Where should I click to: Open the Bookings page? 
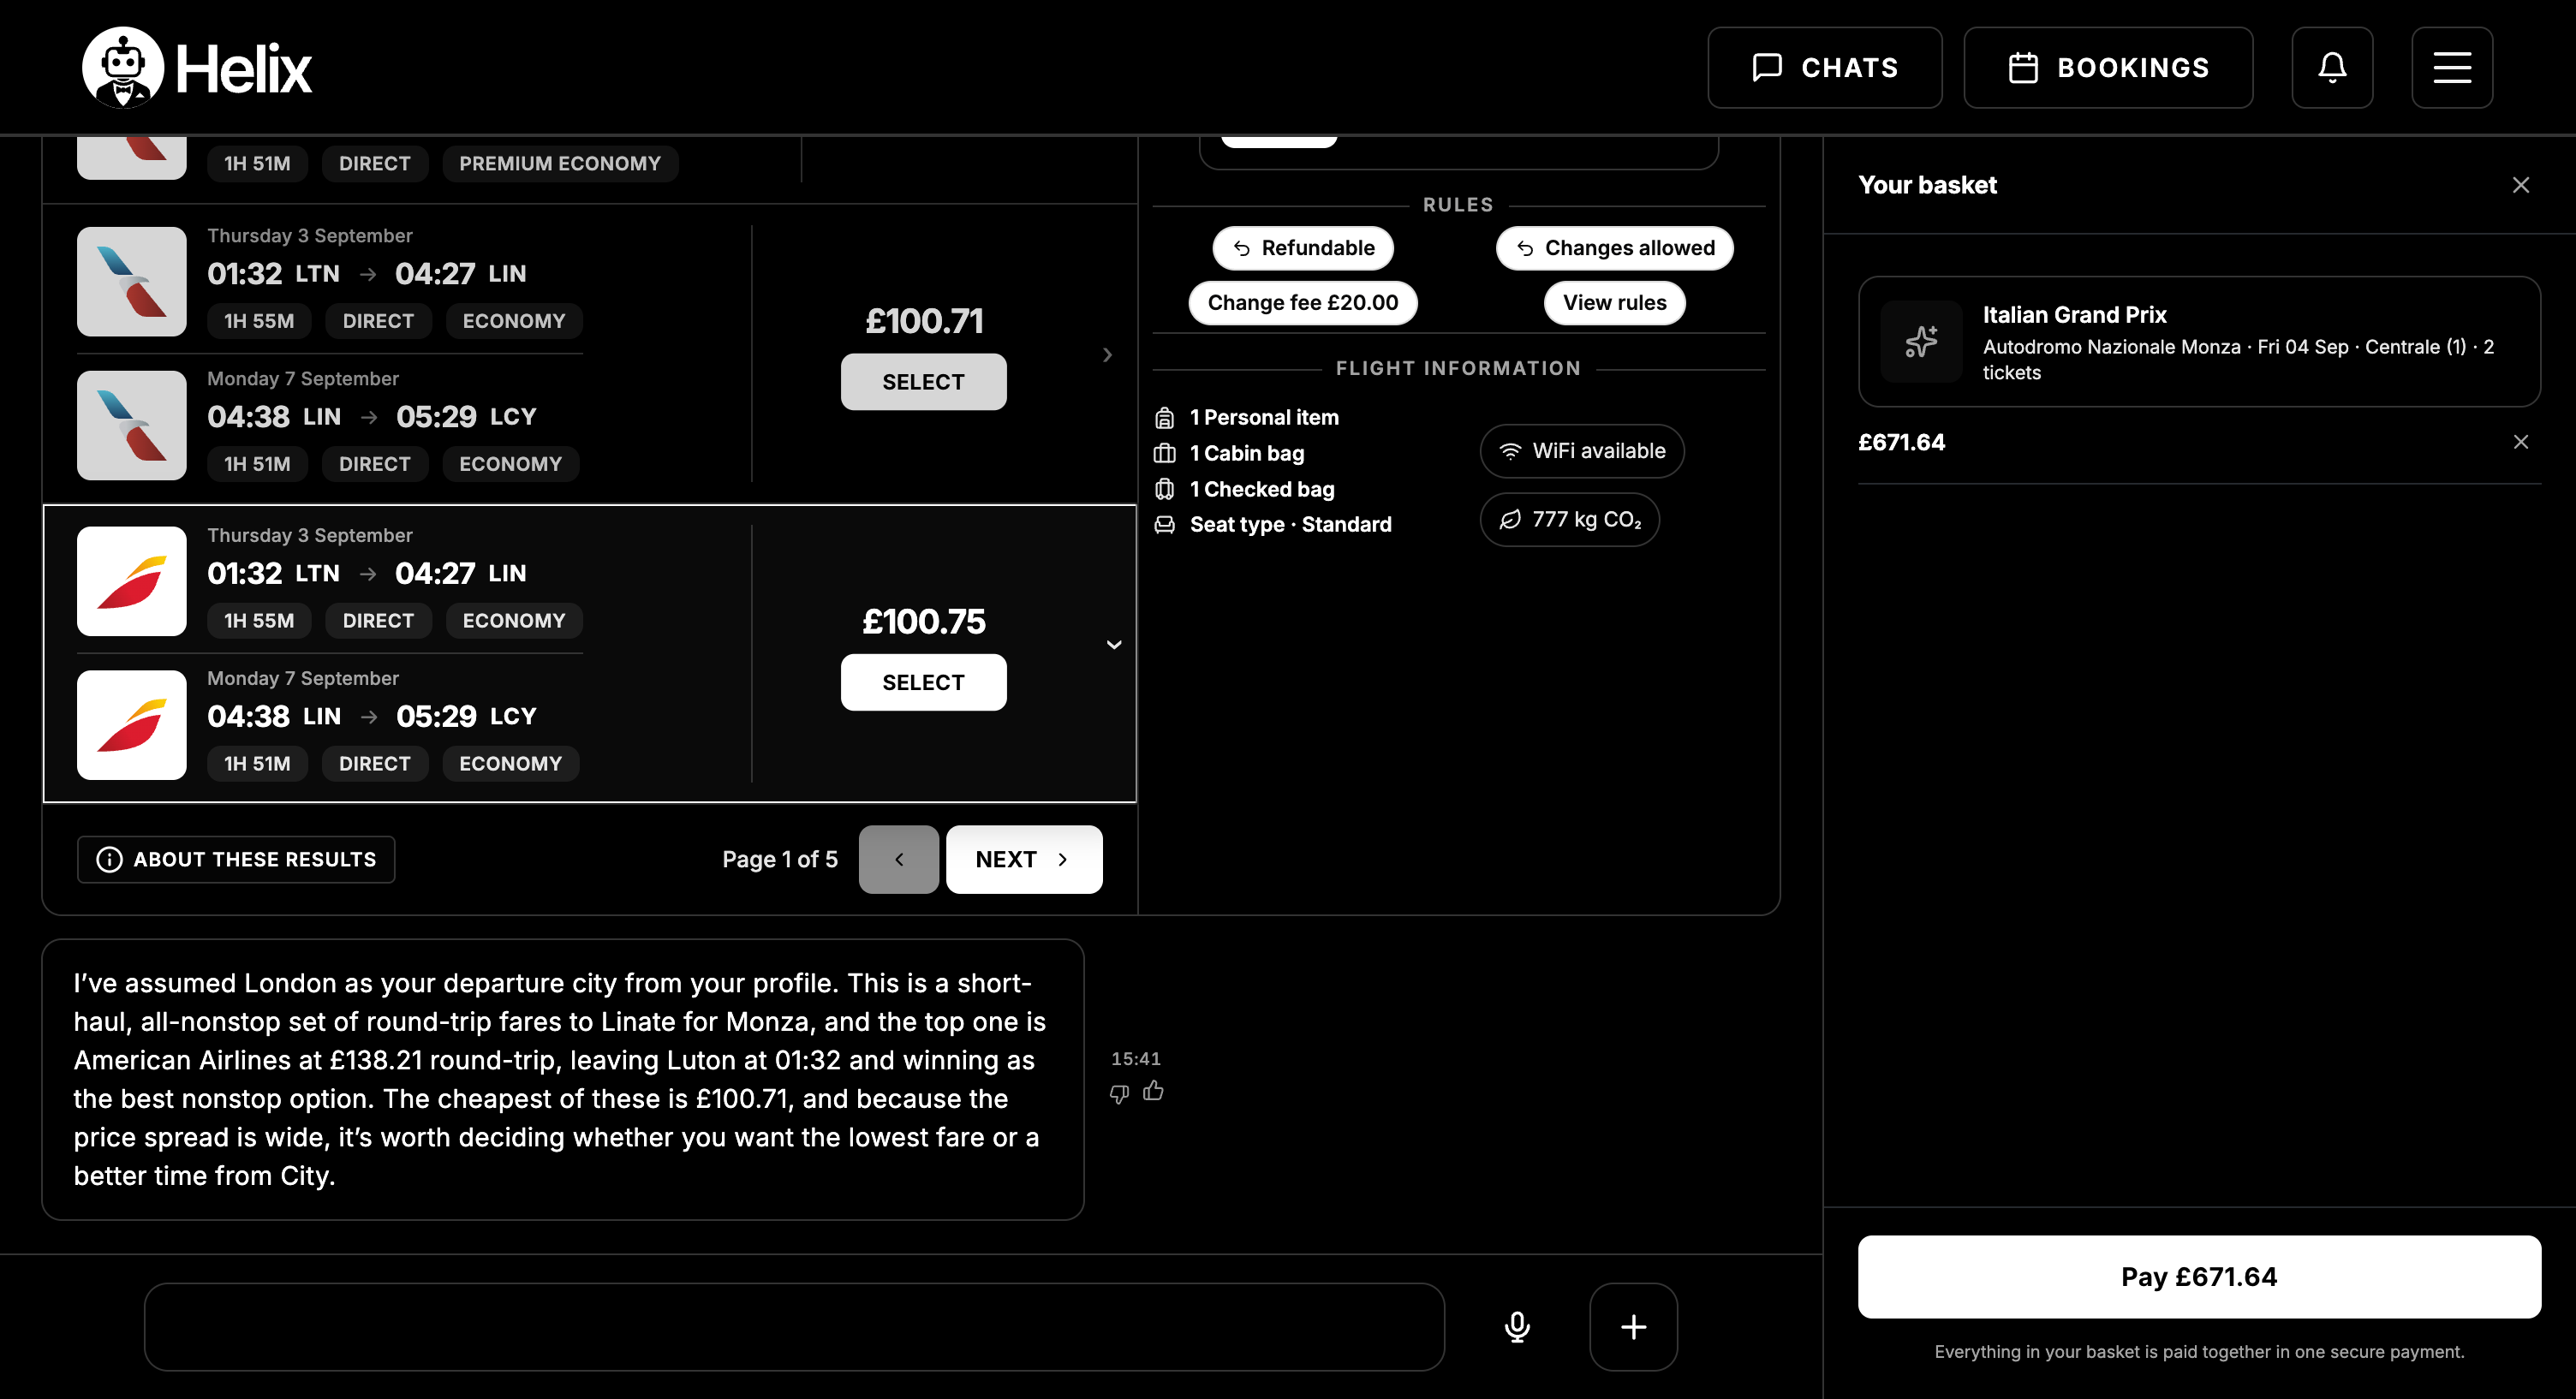point(2108,67)
